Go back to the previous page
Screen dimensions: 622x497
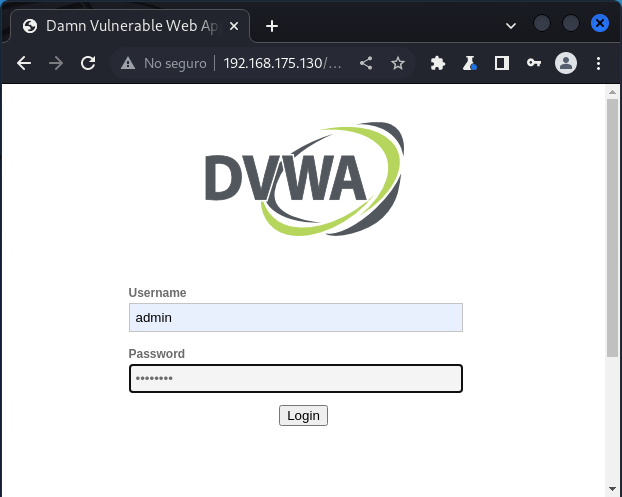(24, 63)
